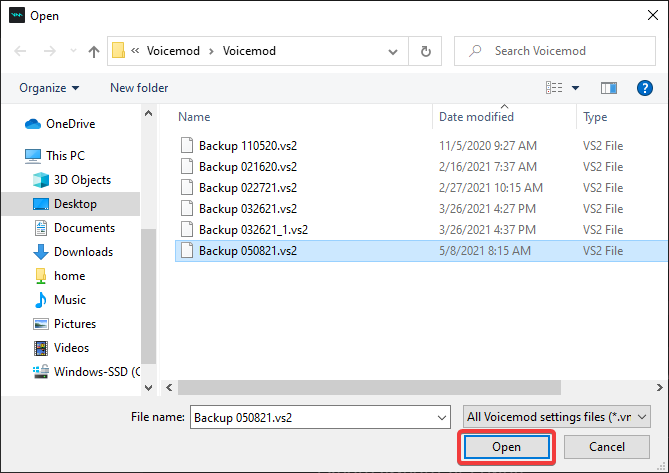Screen dimensions: 669x473
Task: Select Desktop in navigation pane
Action: [x=71, y=204]
